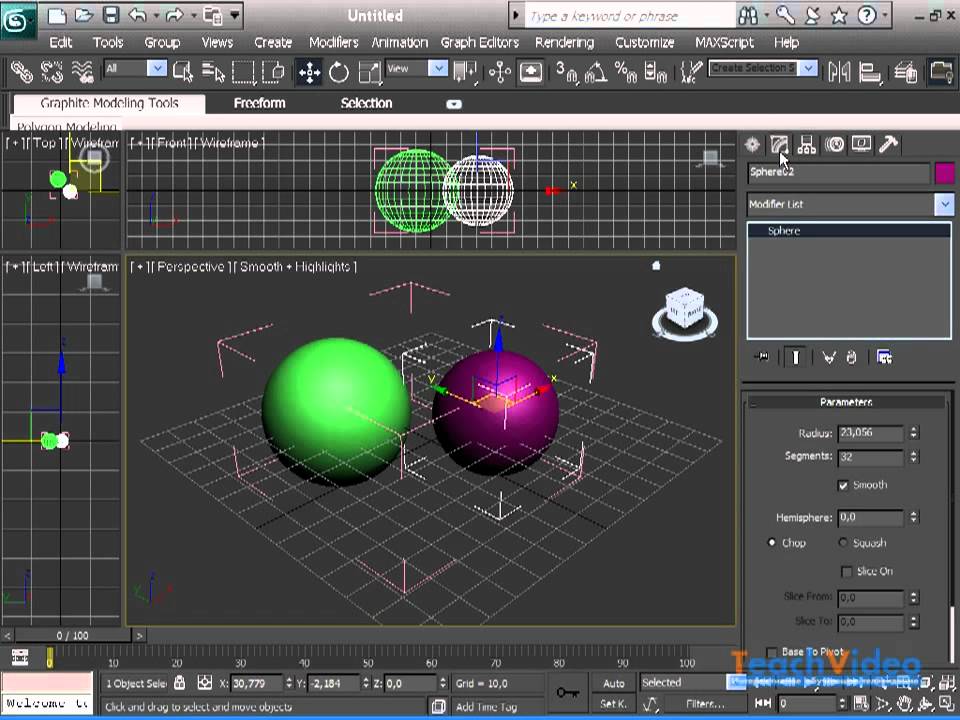Toggle the Smooth checkbox
Image resolution: width=960 pixels, height=720 pixels.
[x=843, y=486]
